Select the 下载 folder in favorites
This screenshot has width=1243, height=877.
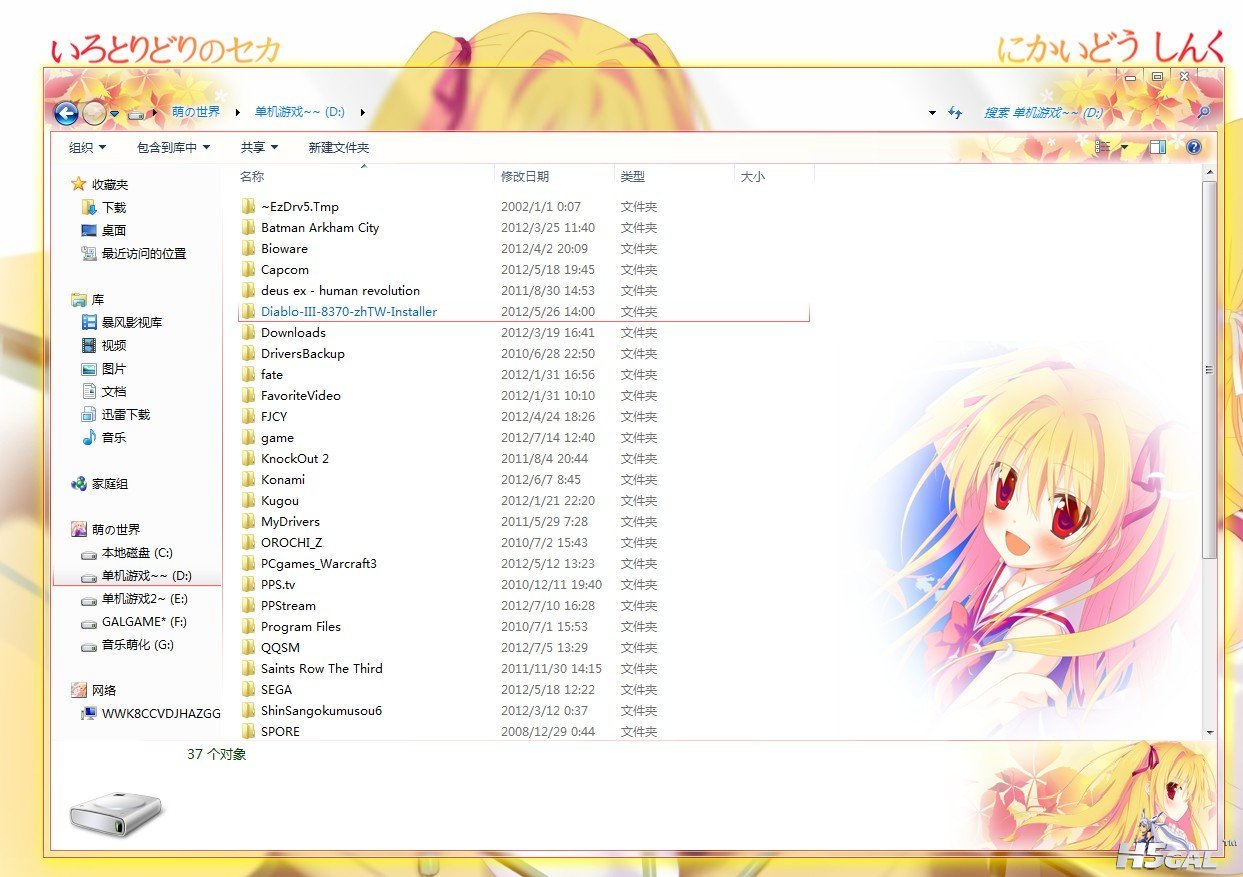(113, 207)
